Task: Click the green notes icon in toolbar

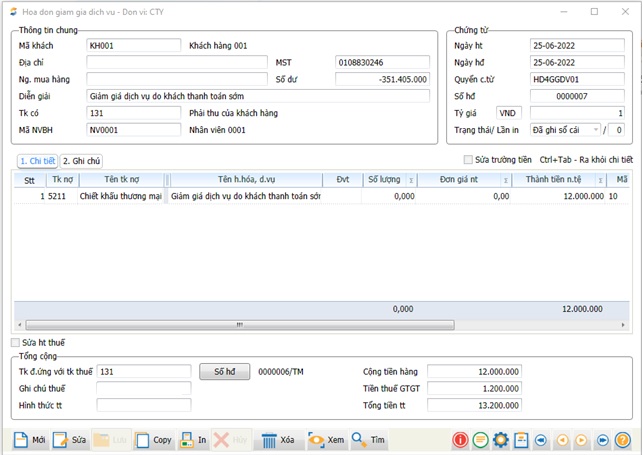Action: pyautogui.click(x=480, y=440)
